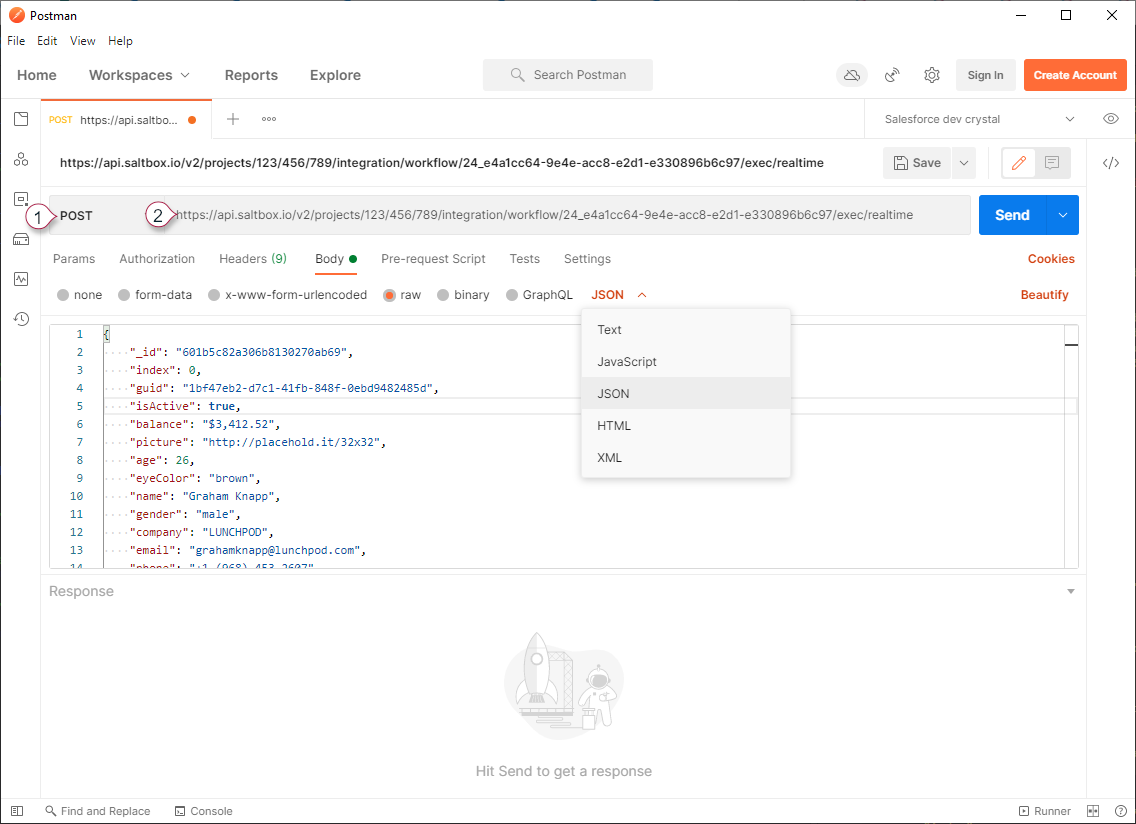Expand the Workspaces dropdown
Screen dimensions: 1136x824
139,75
